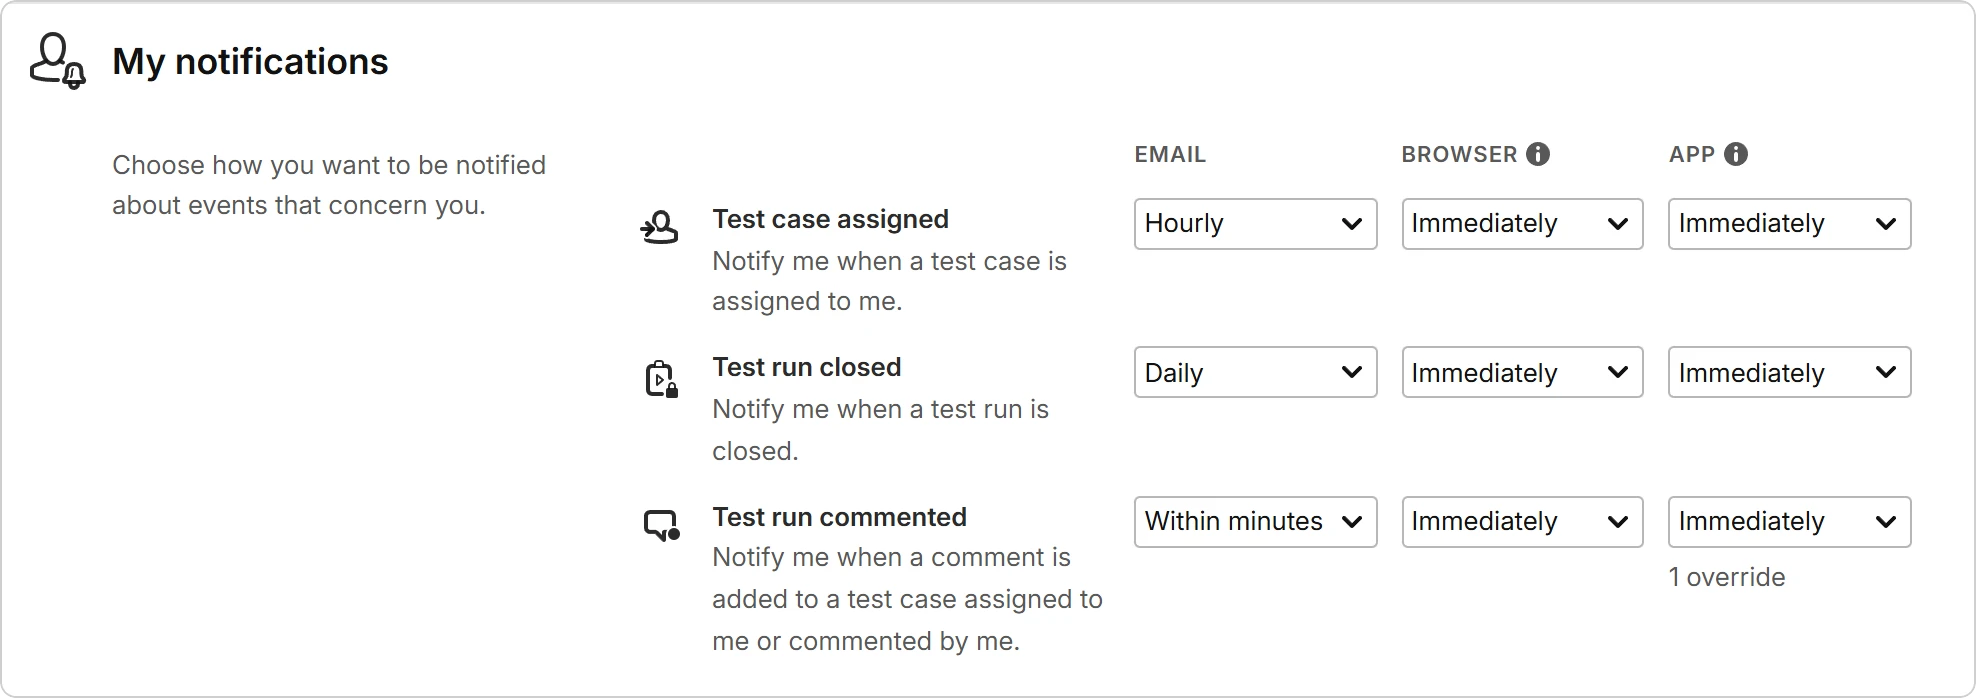
Task: Click the BROWSER column info icon
Action: (1539, 154)
